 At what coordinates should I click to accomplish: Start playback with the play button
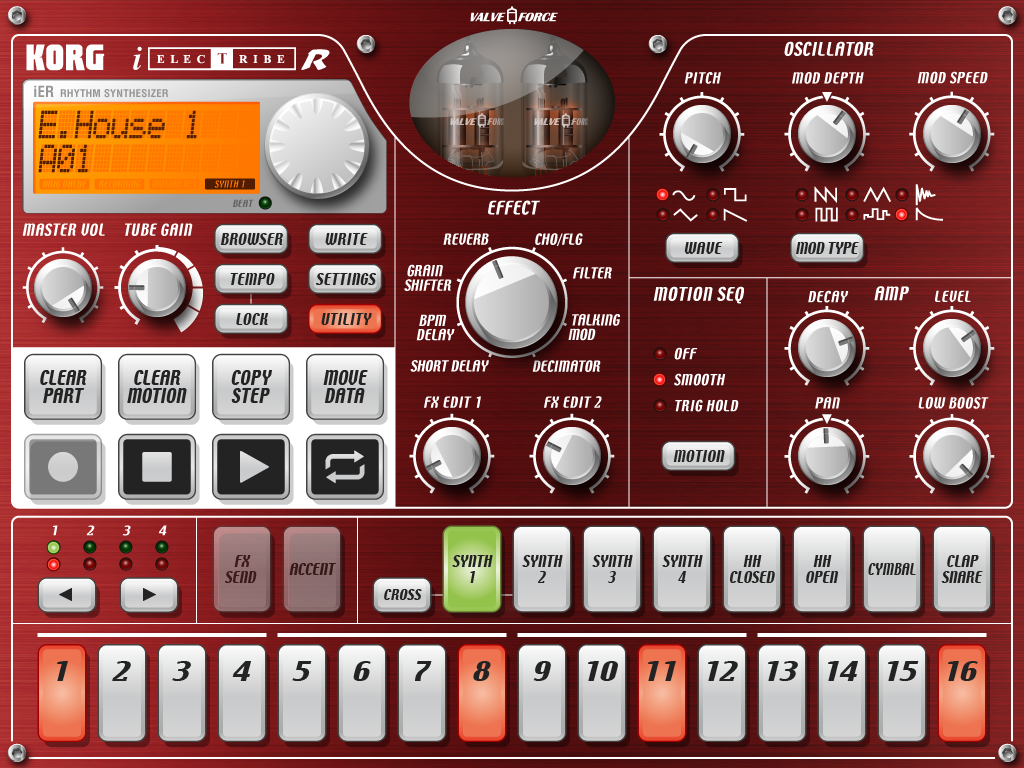251,467
